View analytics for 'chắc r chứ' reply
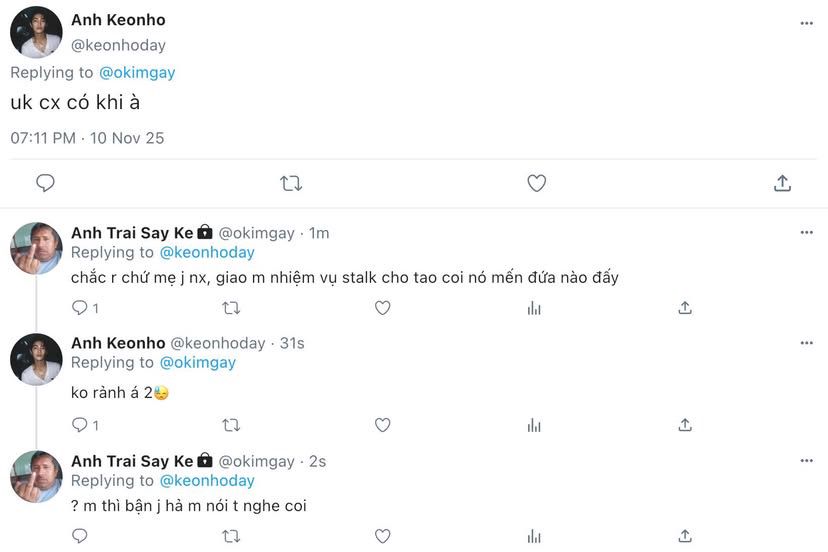 (x=534, y=308)
